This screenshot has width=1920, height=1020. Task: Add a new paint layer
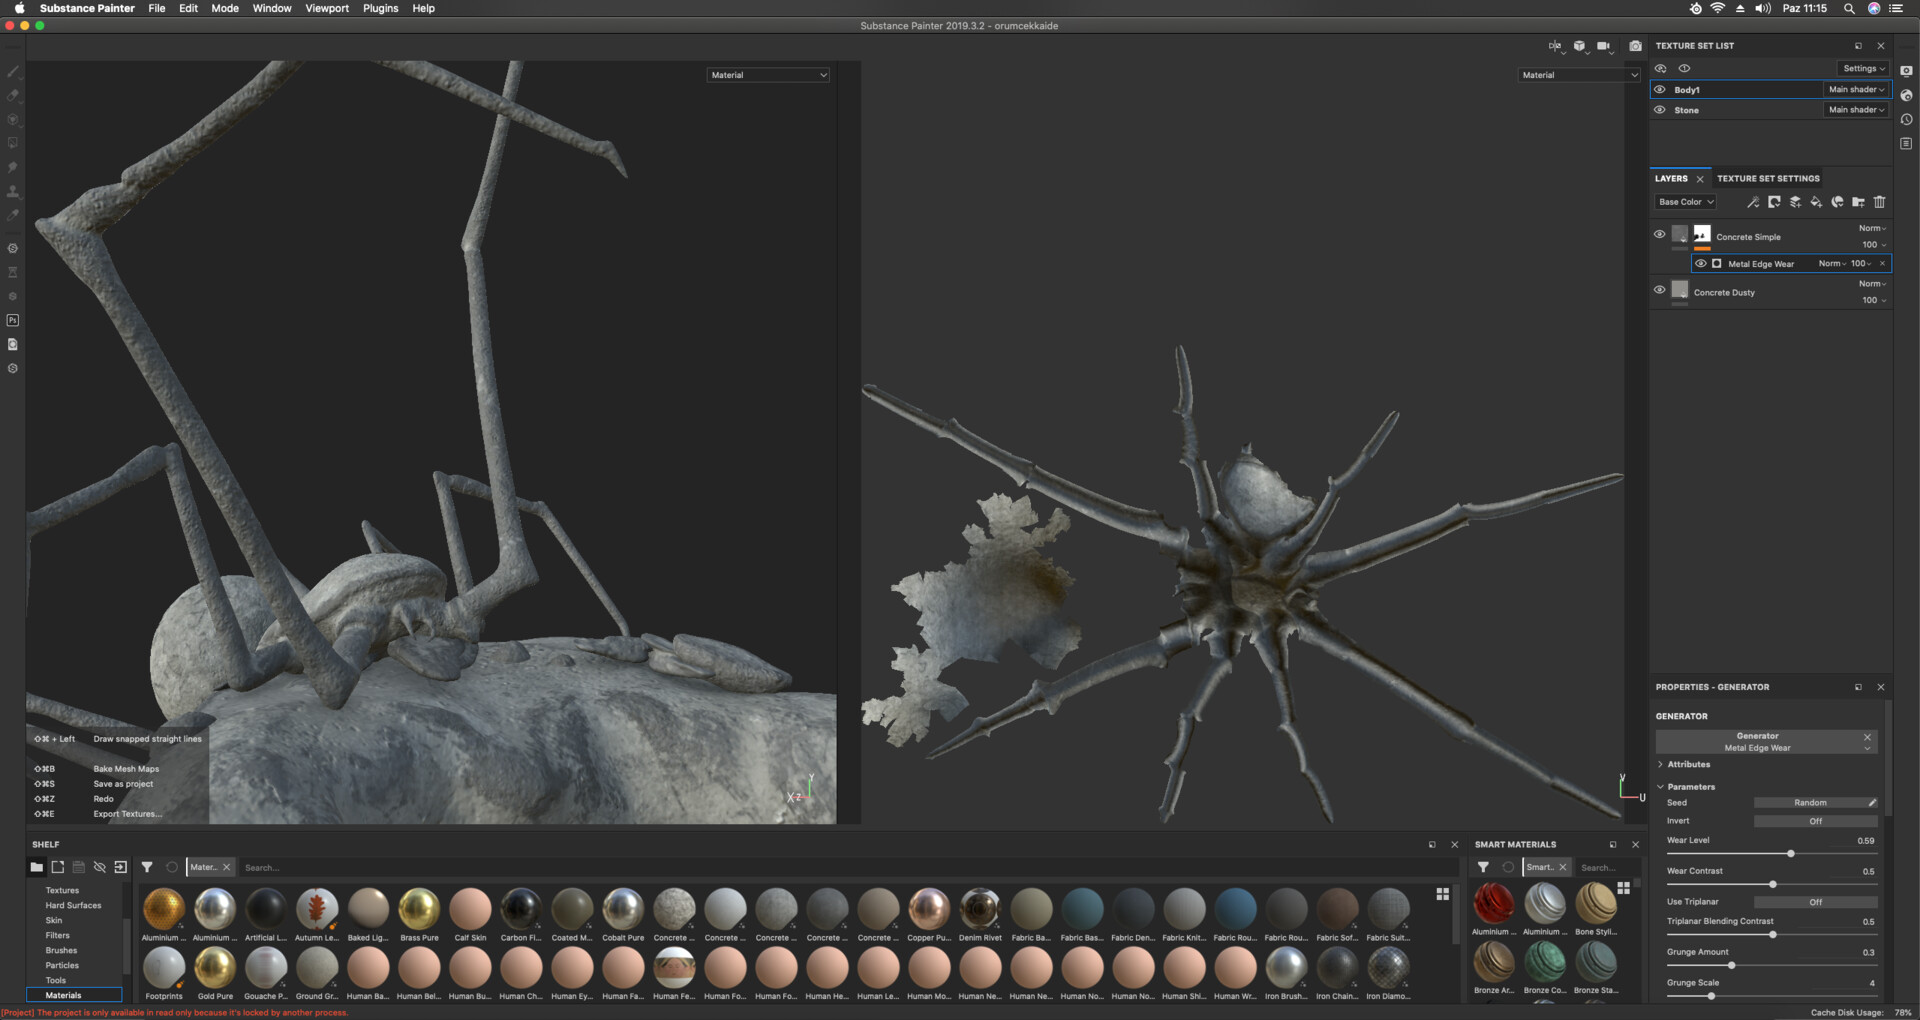(1795, 202)
